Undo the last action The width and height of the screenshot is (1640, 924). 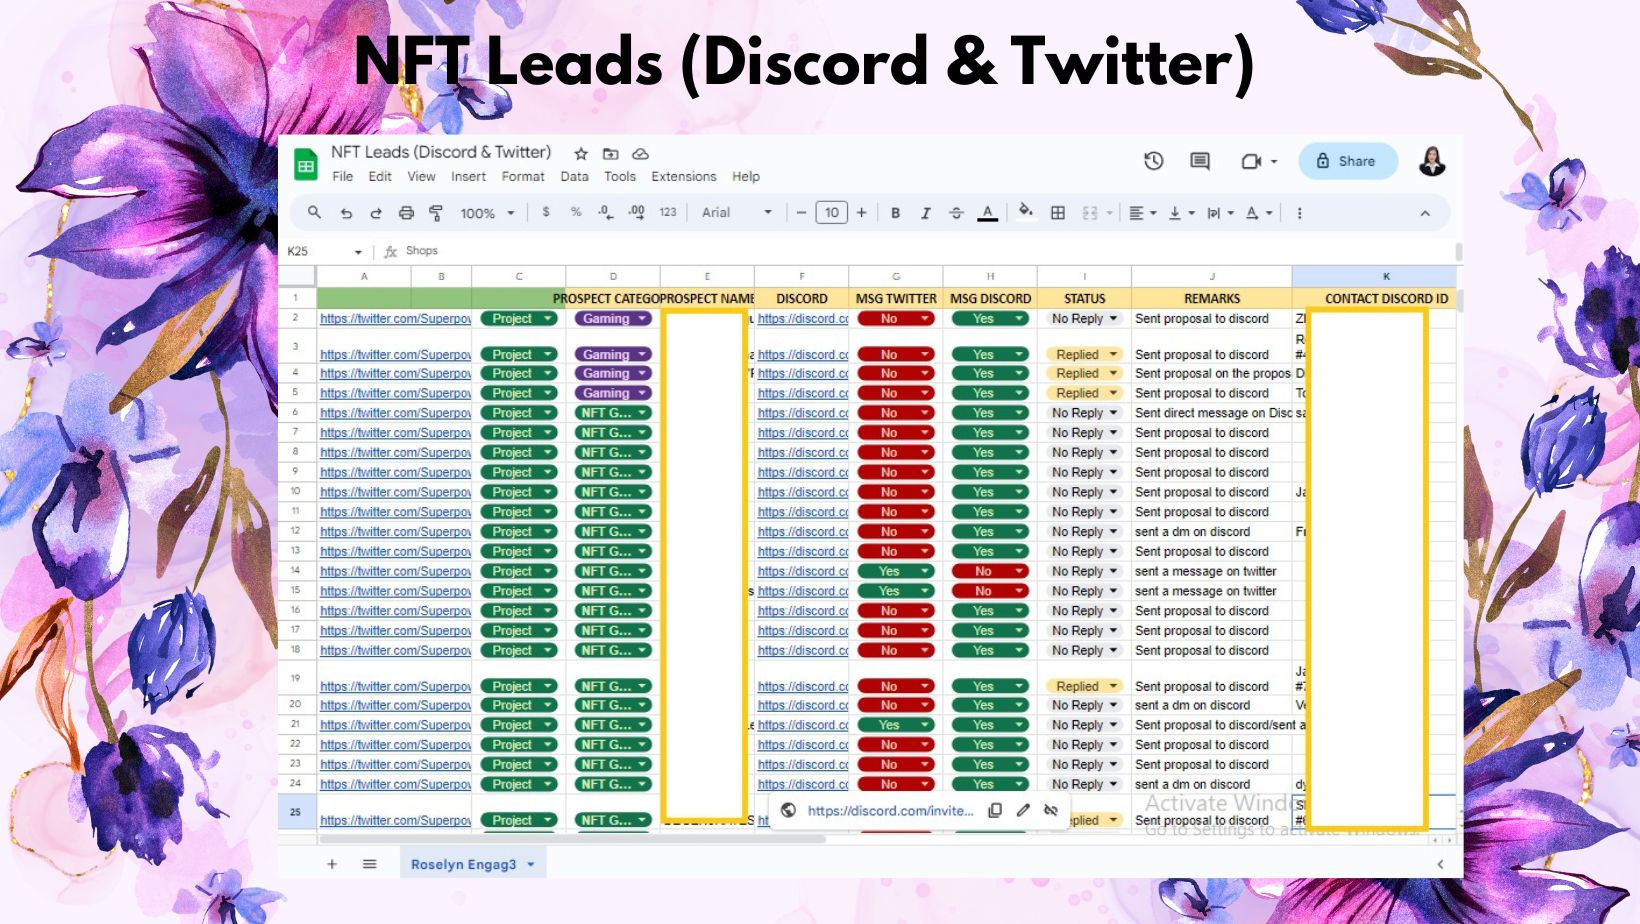click(x=346, y=213)
